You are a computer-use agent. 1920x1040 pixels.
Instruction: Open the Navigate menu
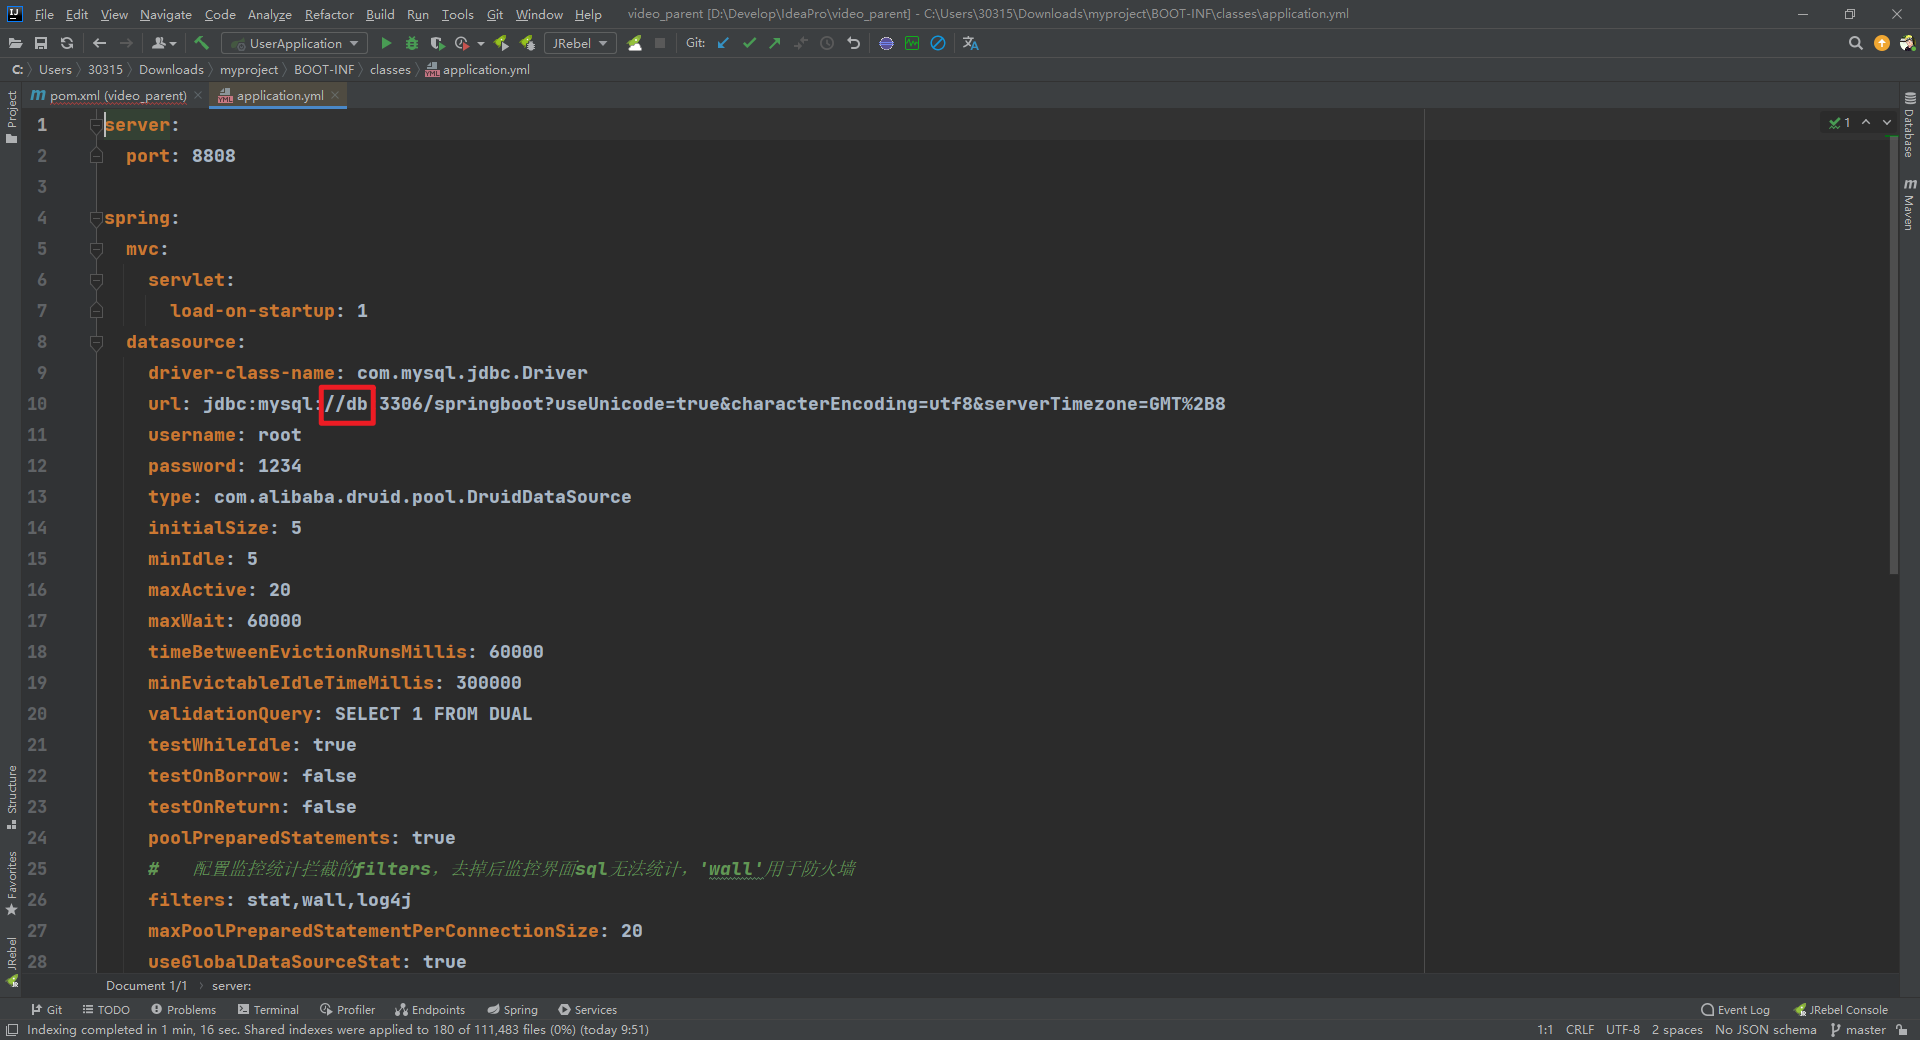(165, 14)
